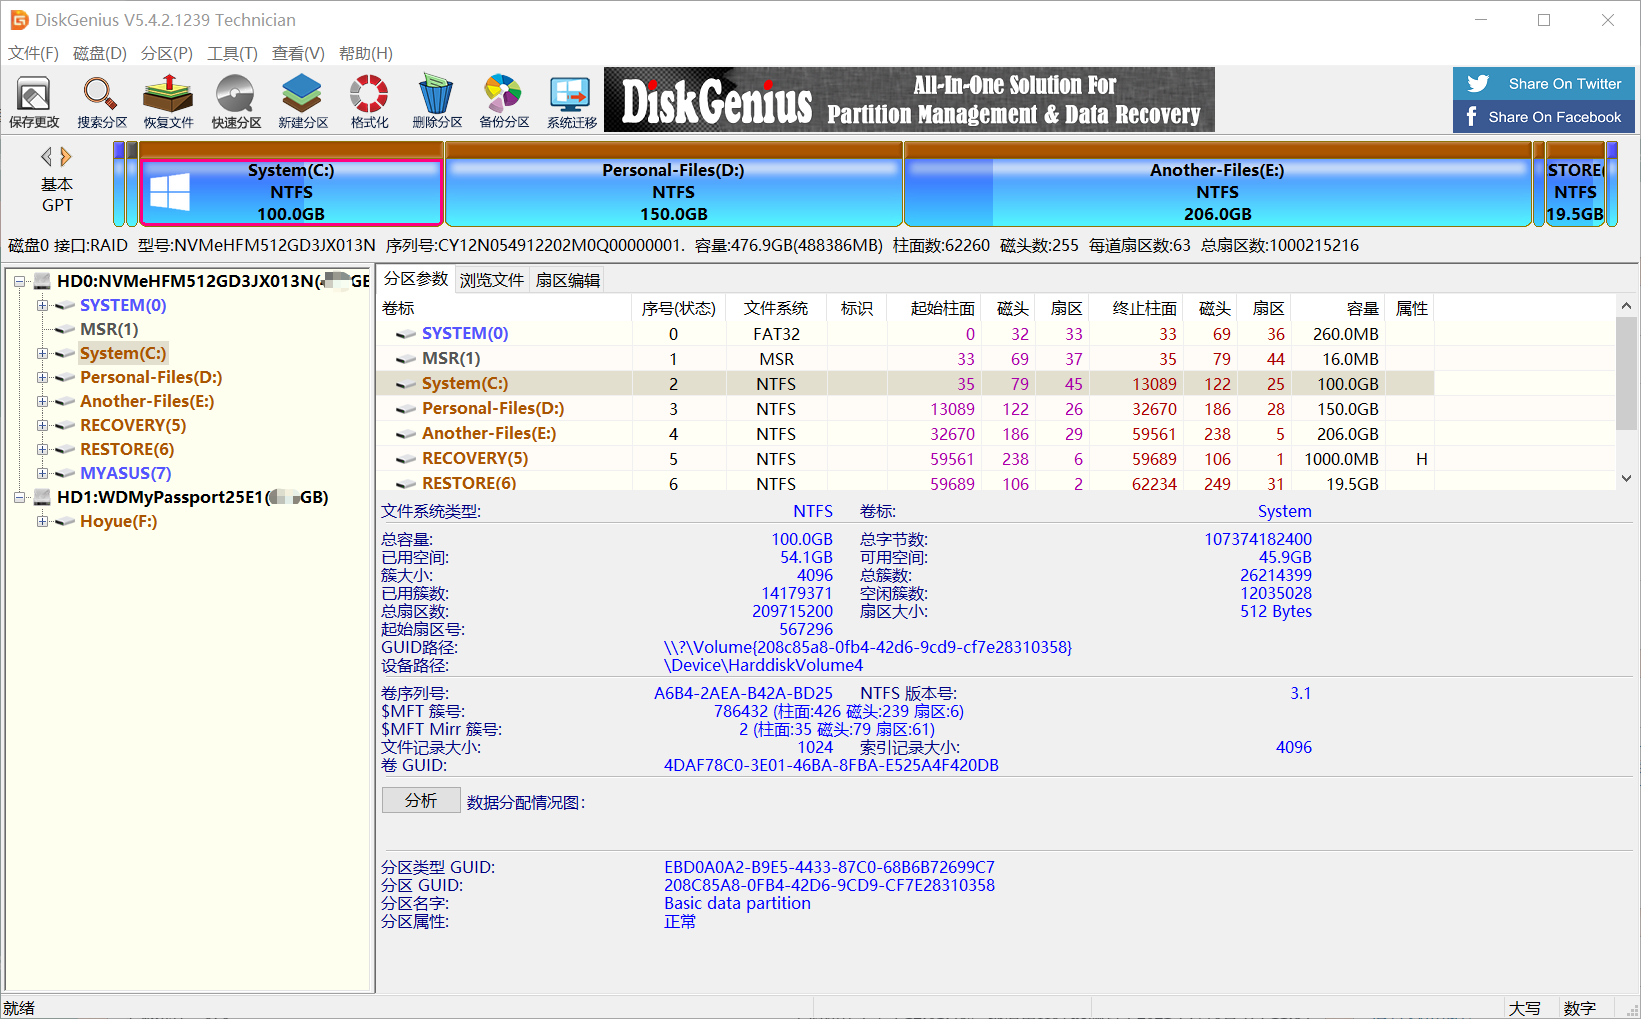The image size is (1641, 1019).
Task: Switch to the 浏览文件 tab
Action: (x=492, y=280)
